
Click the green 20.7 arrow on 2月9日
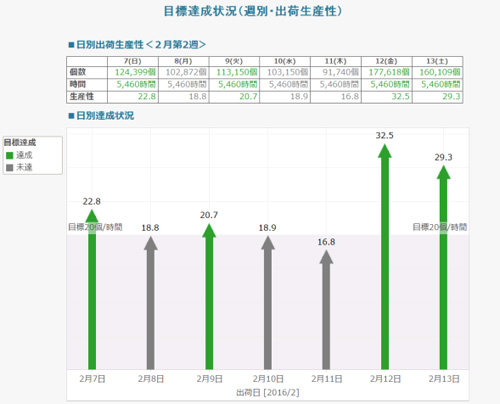pos(209,296)
